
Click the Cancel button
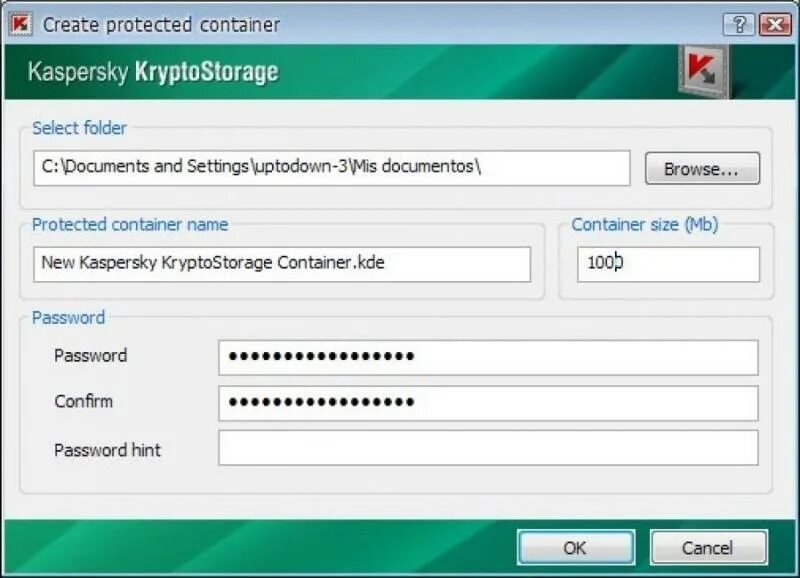(708, 547)
